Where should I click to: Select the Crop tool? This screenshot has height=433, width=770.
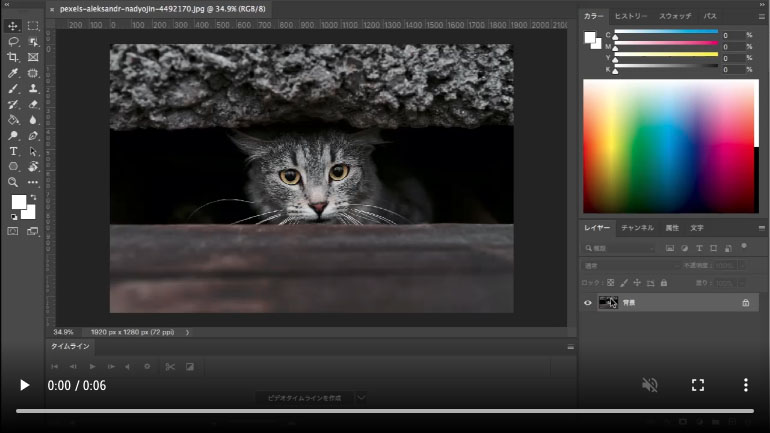pos(13,58)
